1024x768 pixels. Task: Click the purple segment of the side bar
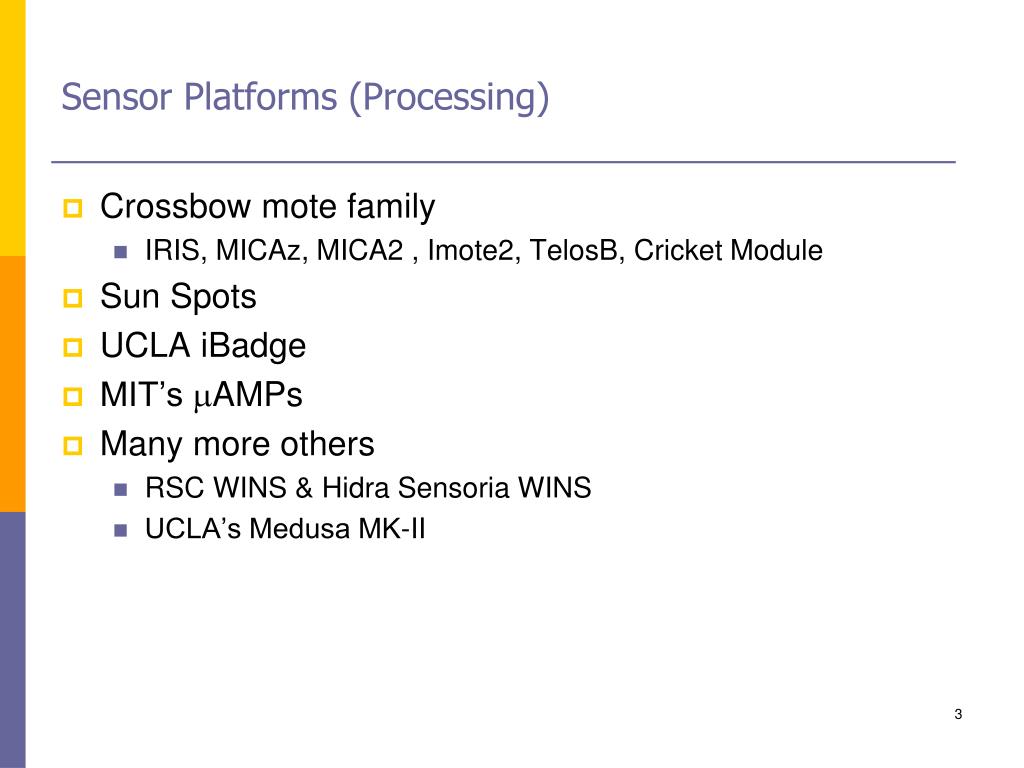click(12, 640)
